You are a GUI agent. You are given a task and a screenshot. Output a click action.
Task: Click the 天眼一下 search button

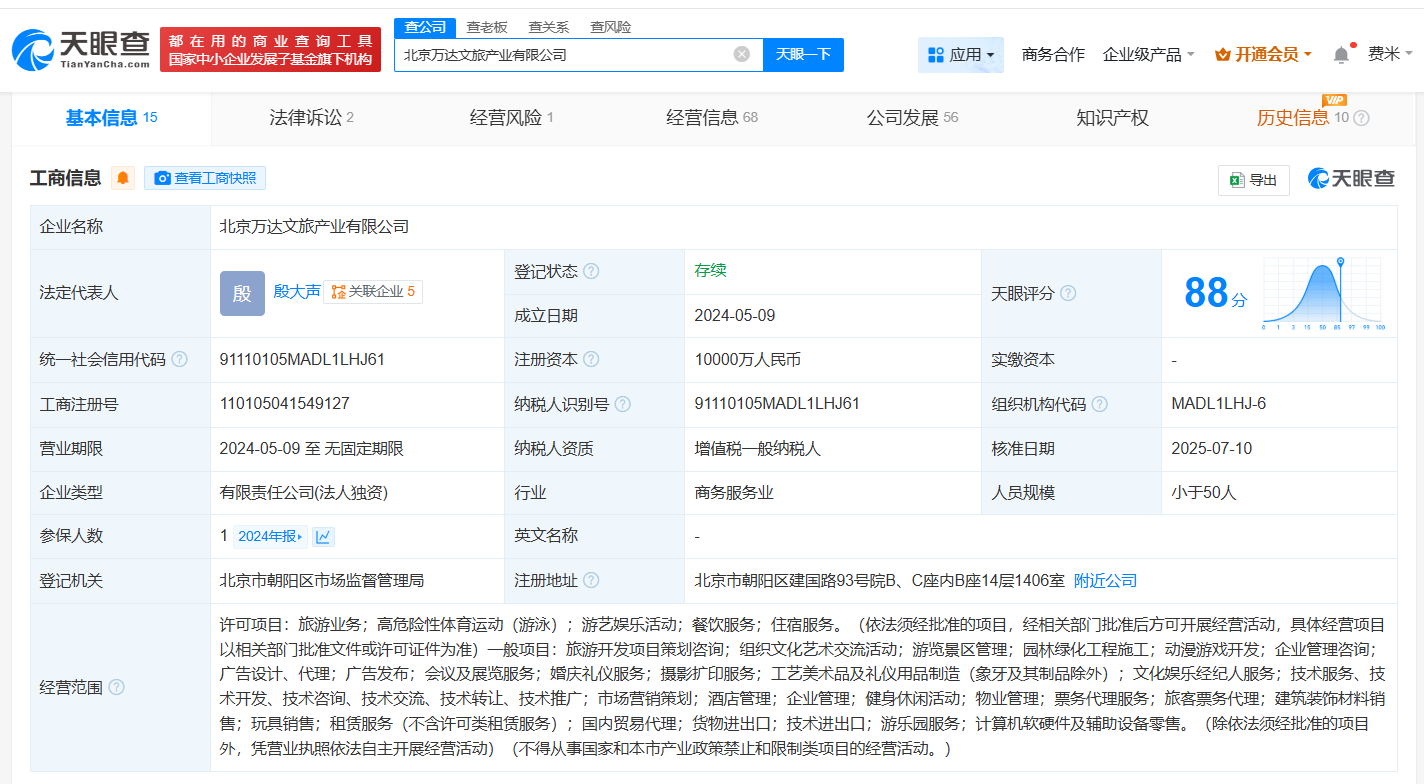point(803,55)
